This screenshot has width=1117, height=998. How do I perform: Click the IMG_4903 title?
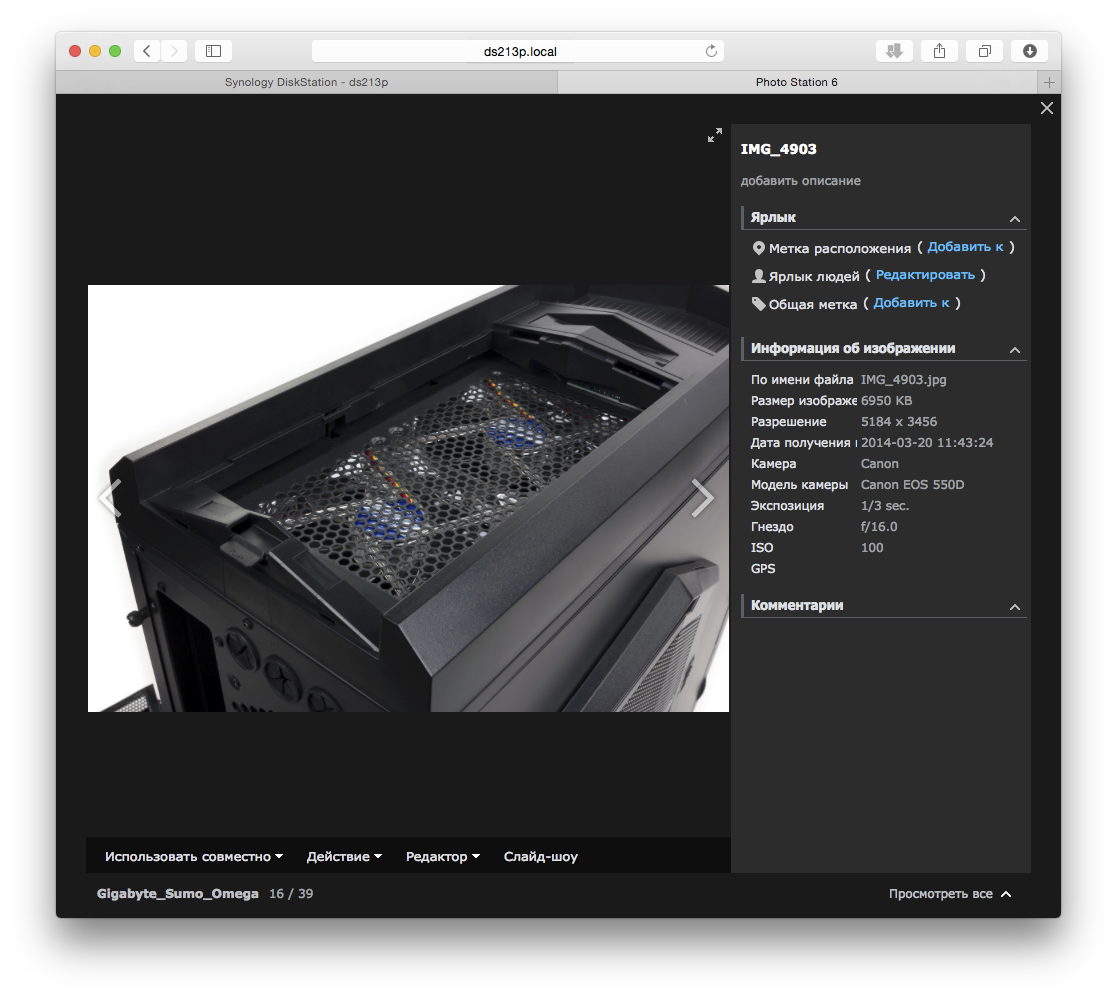[778, 149]
